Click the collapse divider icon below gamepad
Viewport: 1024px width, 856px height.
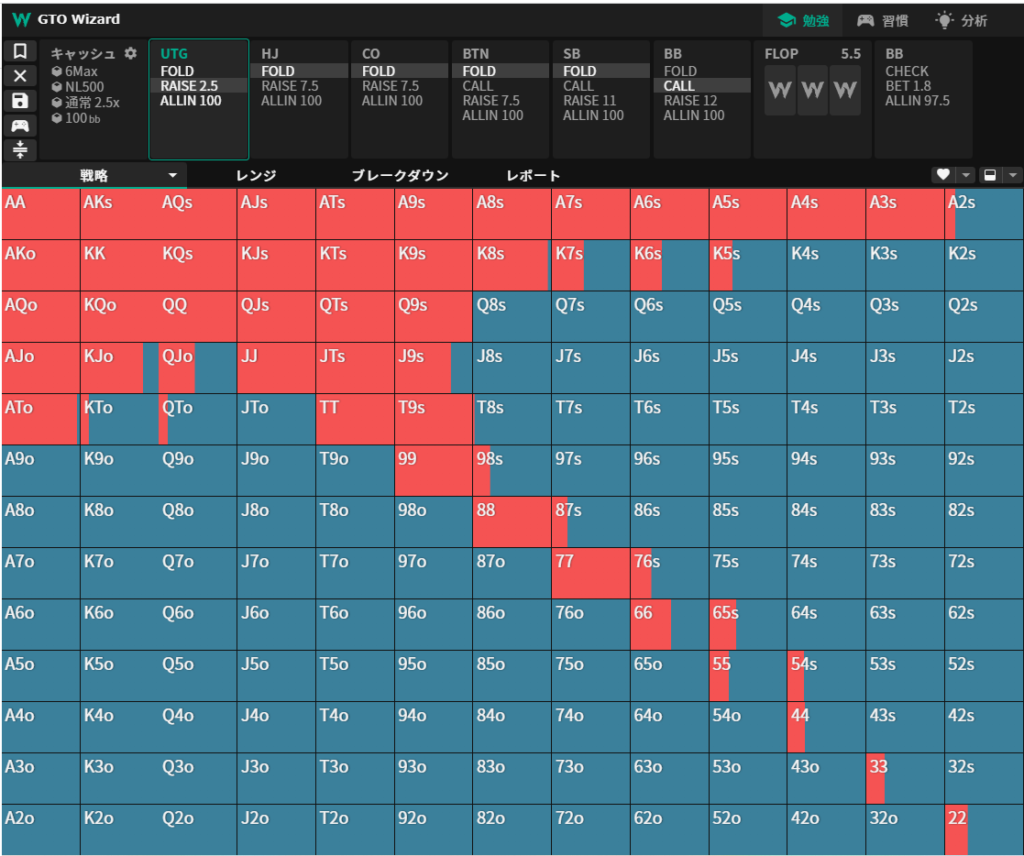click(20, 149)
